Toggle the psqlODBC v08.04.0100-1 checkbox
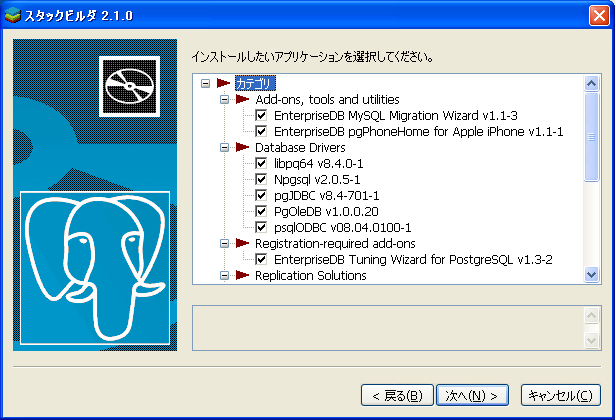Viewport: 615px width, 420px height. (x=261, y=227)
